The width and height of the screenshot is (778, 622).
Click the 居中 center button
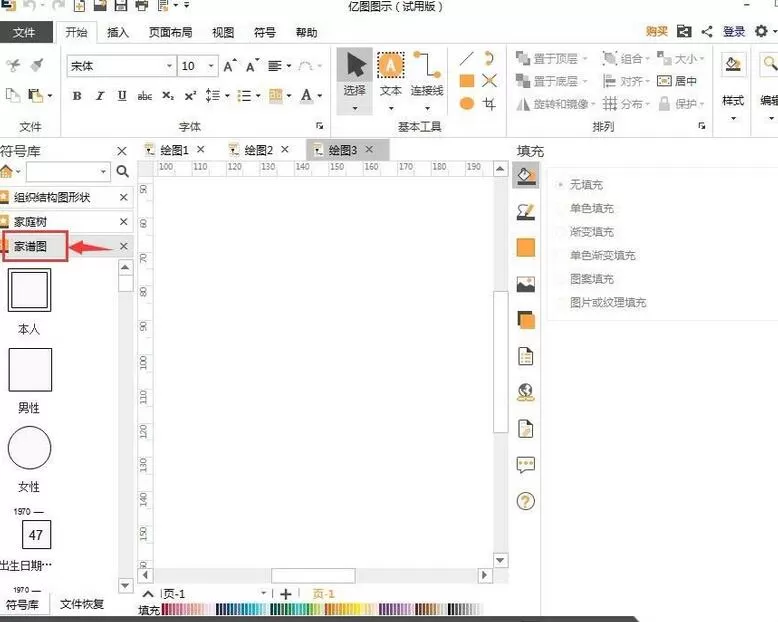[677, 81]
